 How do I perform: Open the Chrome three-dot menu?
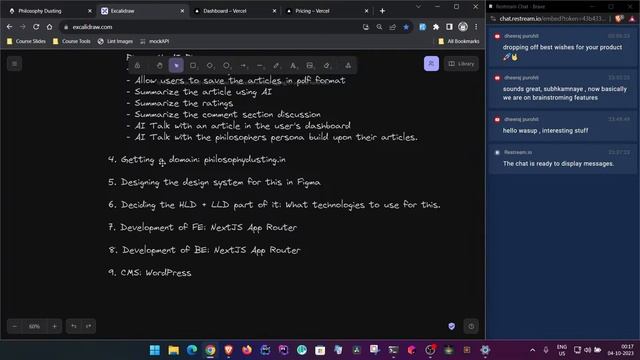[476, 27]
